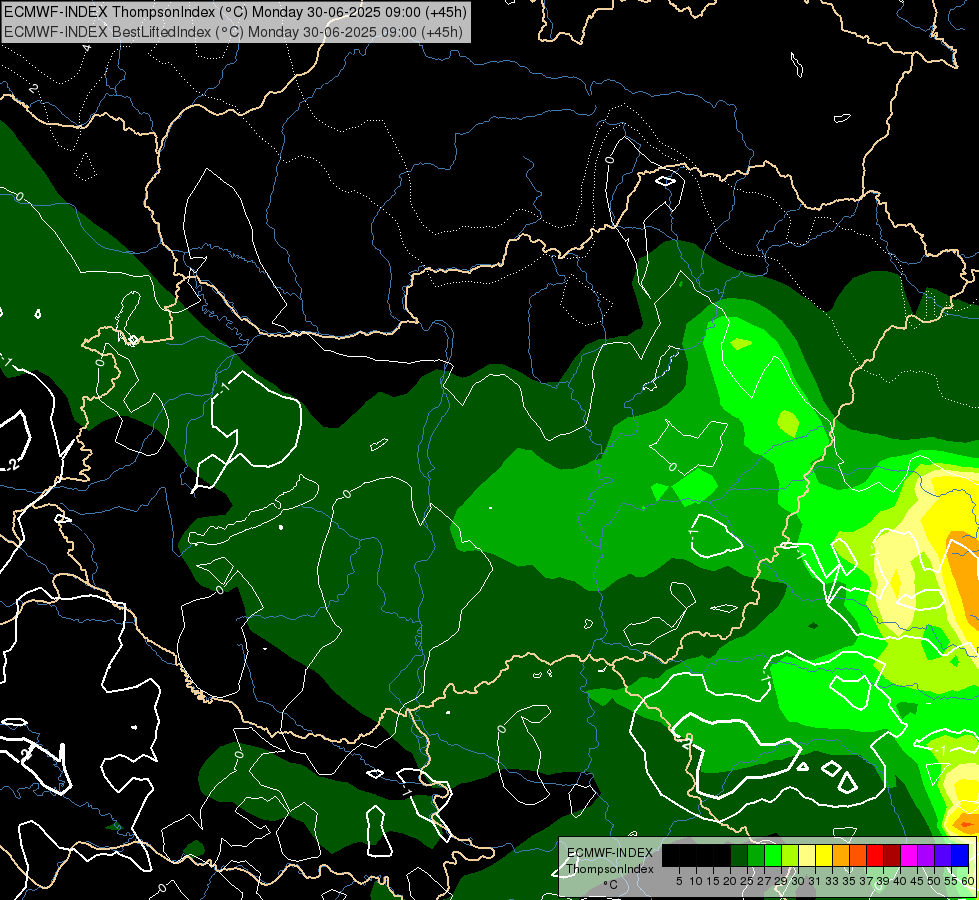Select the yellow-green 29–30 legend swatch
The width and height of the screenshot is (979, 900).
pyautogui.click(x=790, y=855)
